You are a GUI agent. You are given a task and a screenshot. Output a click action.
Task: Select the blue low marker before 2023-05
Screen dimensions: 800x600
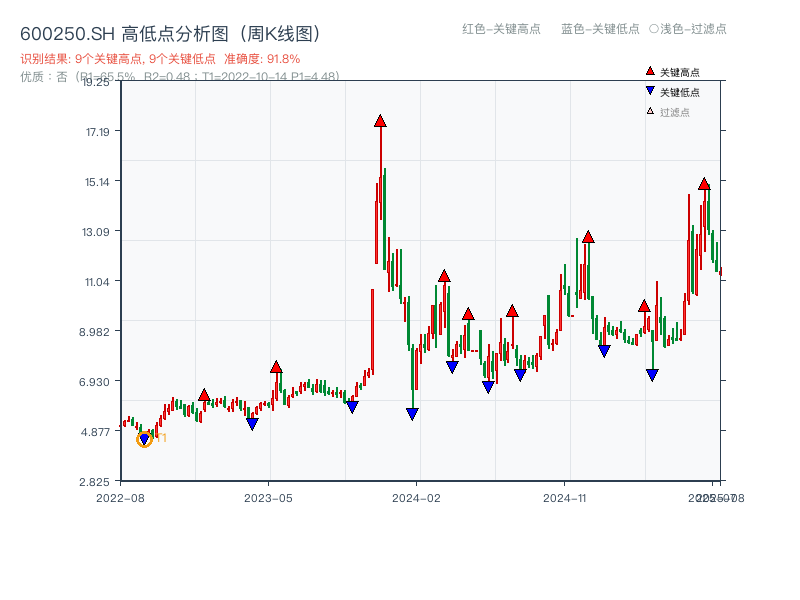point(252,423)
